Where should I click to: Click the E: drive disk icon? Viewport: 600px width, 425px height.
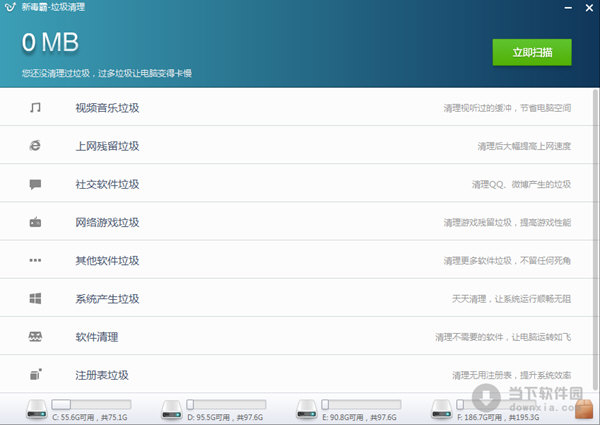[307, 409]
